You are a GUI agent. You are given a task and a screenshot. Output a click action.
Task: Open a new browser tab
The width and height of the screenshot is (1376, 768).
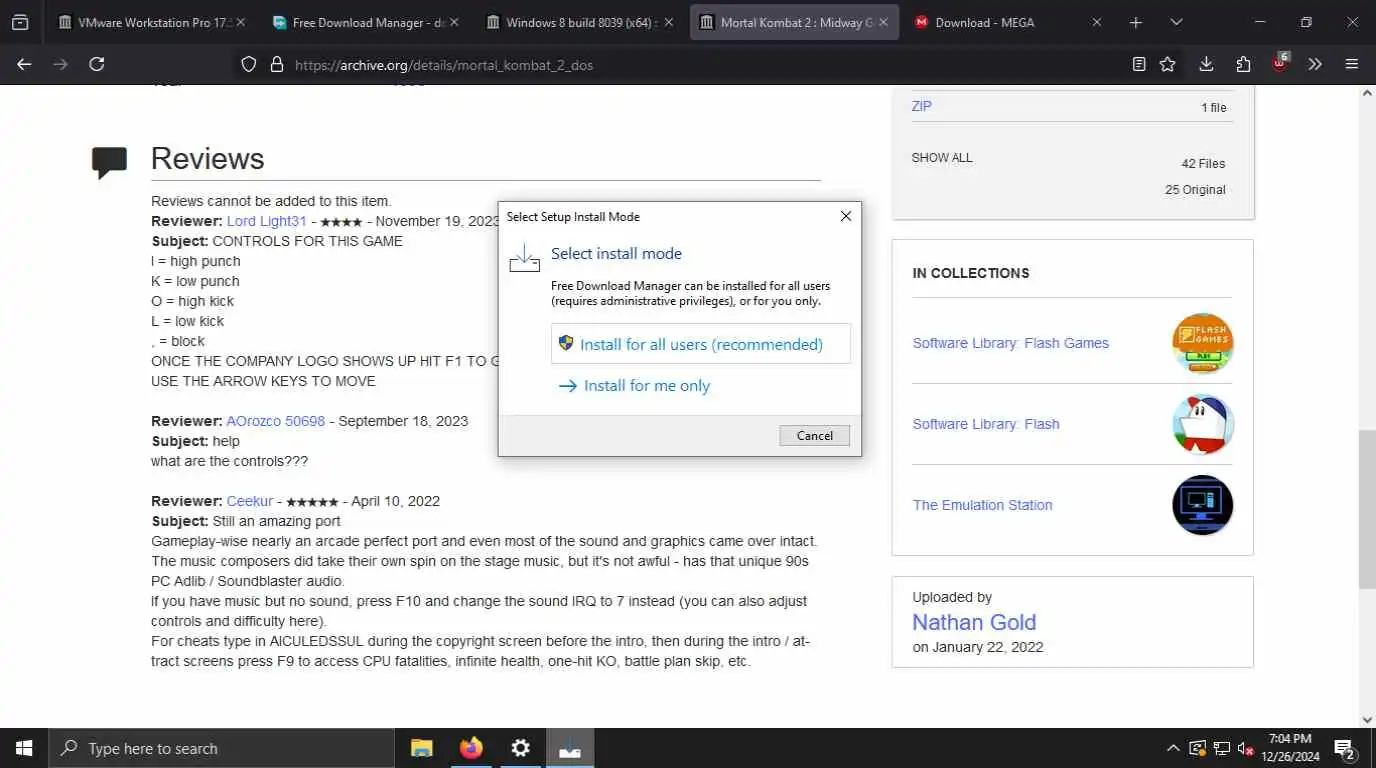1136,22
